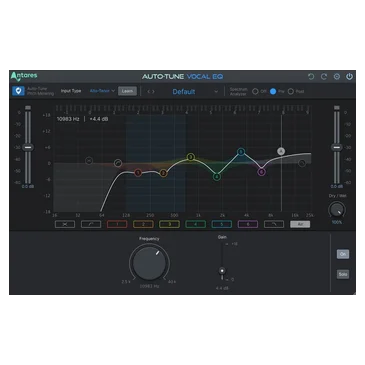
Task: Select the notch filter band button
Action: click(x=65, y=224)
